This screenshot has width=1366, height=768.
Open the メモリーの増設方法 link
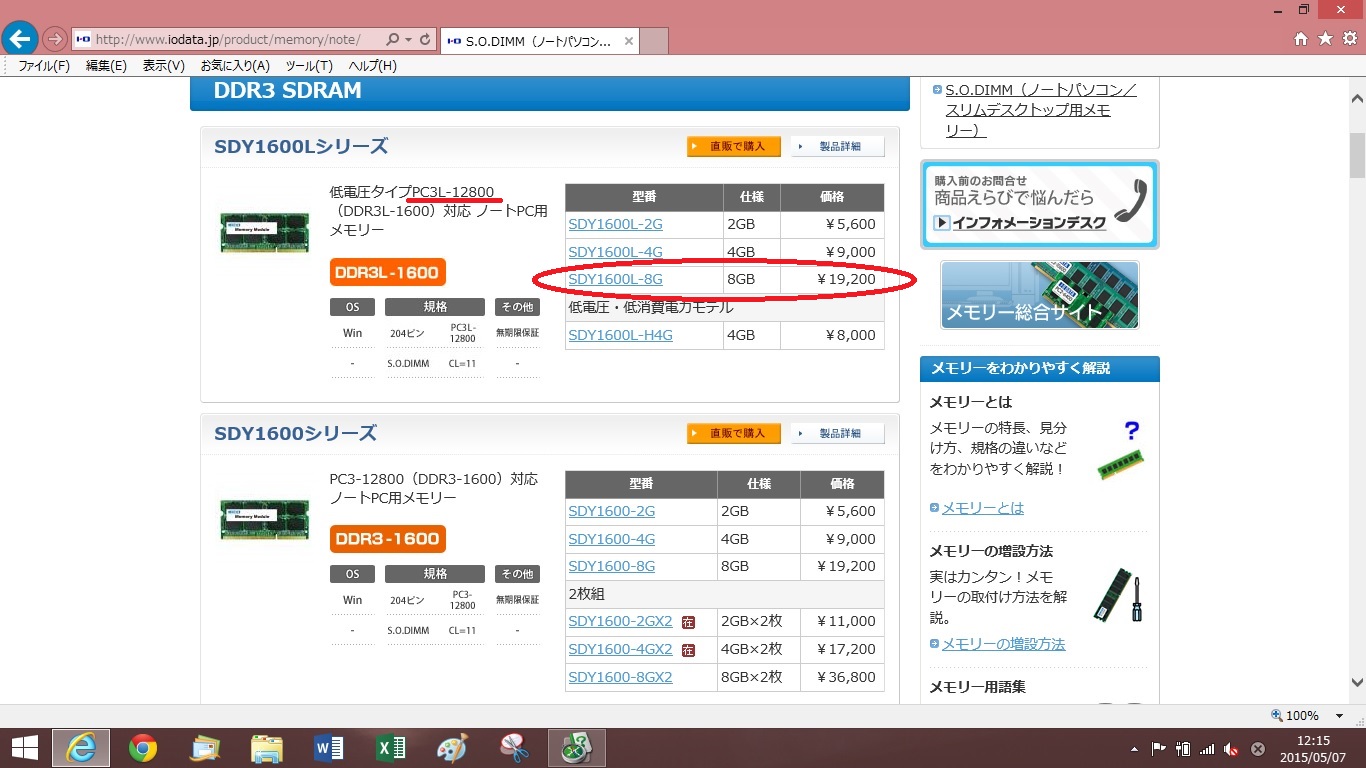pyautogui.click(x=1003, y=644)
